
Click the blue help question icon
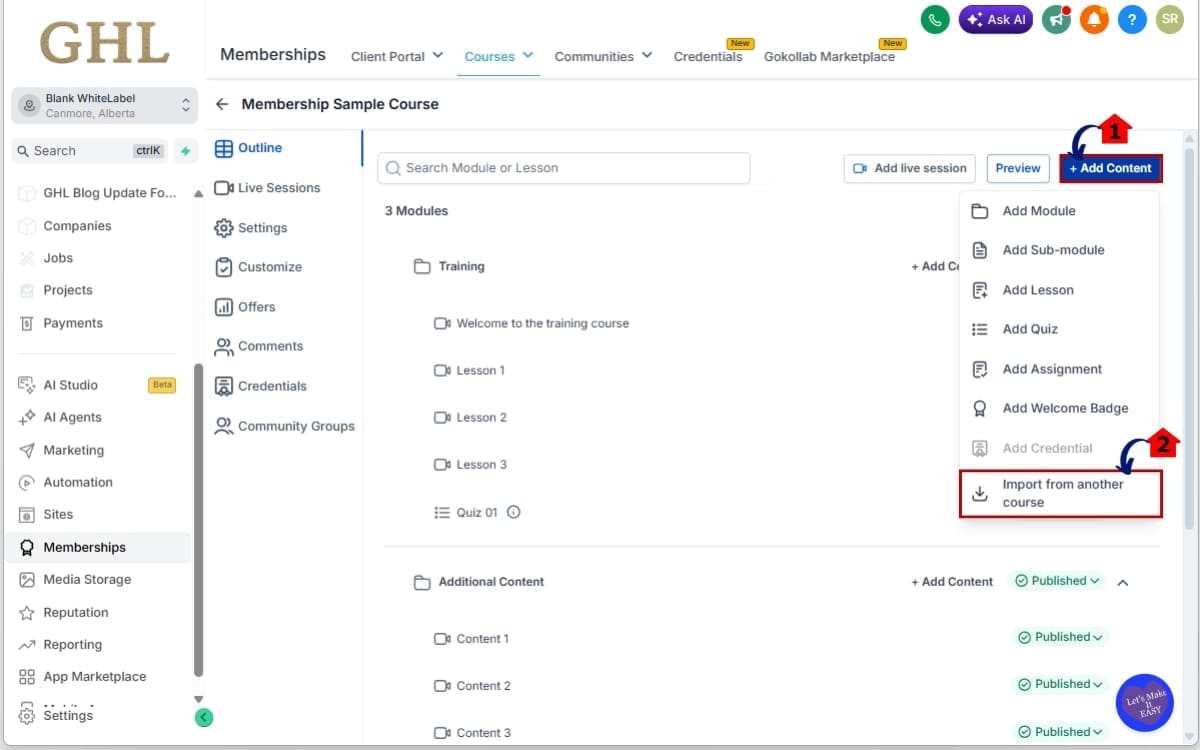(x=1132, y=19)
